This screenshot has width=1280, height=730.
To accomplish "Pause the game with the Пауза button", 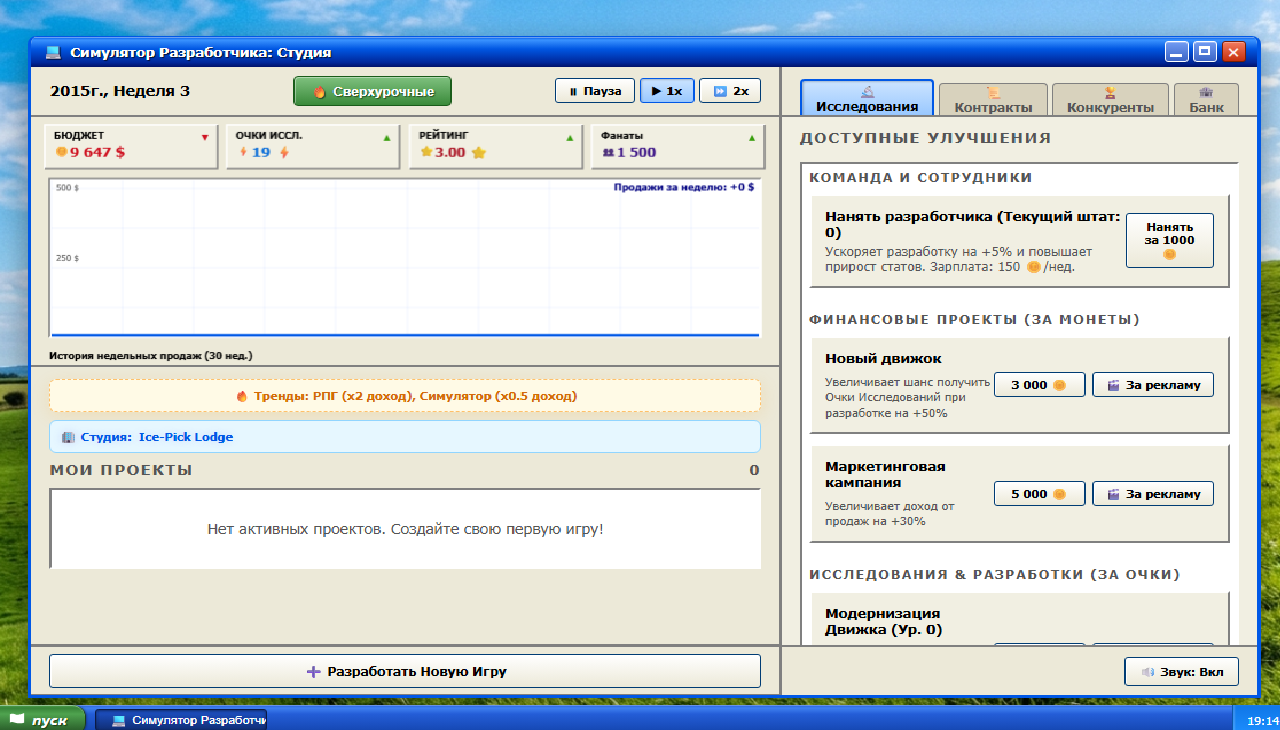I will point(595,91).
